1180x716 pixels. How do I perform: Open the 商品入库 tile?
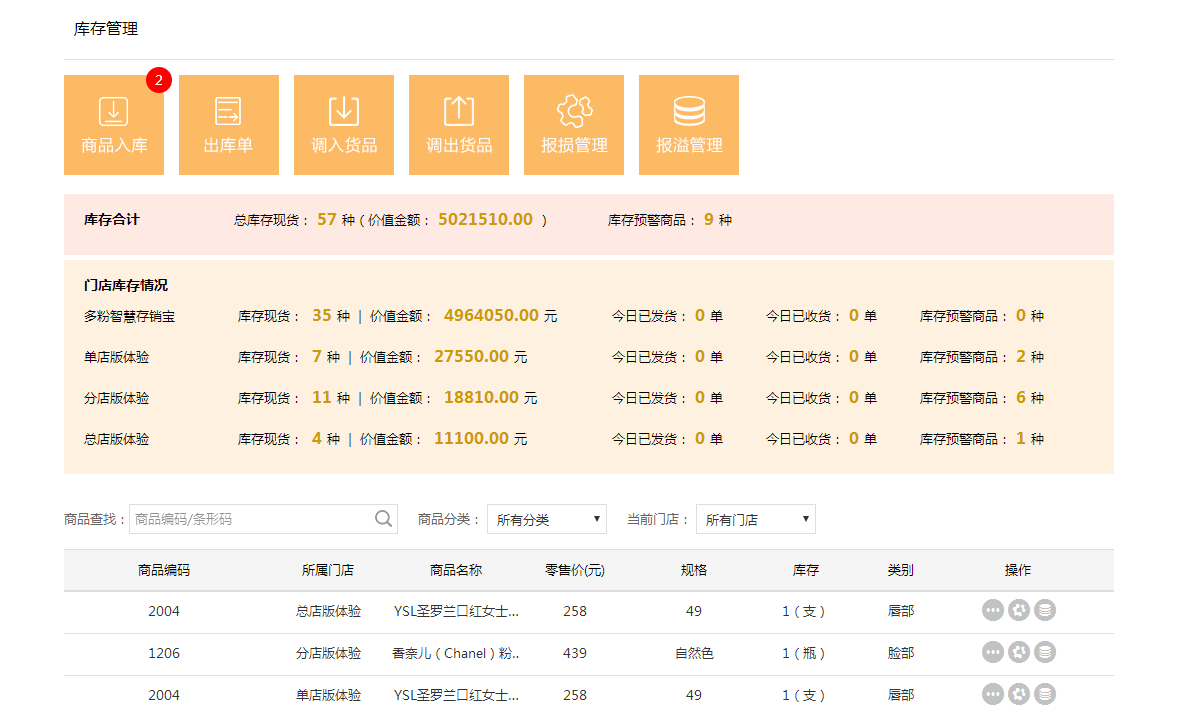(114, 125)
